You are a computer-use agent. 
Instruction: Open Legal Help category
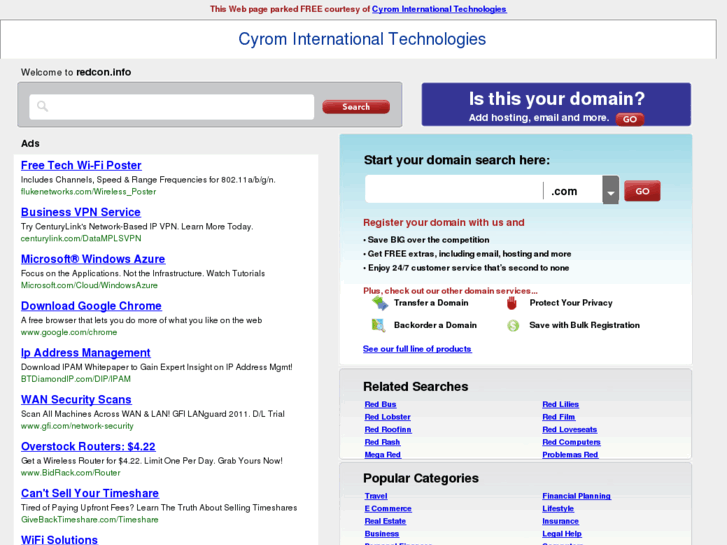coord(562,534)
